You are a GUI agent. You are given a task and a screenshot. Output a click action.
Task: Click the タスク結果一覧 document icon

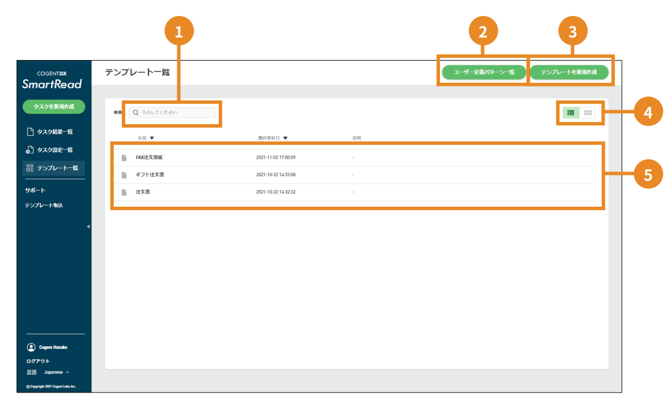pyautogui.click(x=30, y=132)
